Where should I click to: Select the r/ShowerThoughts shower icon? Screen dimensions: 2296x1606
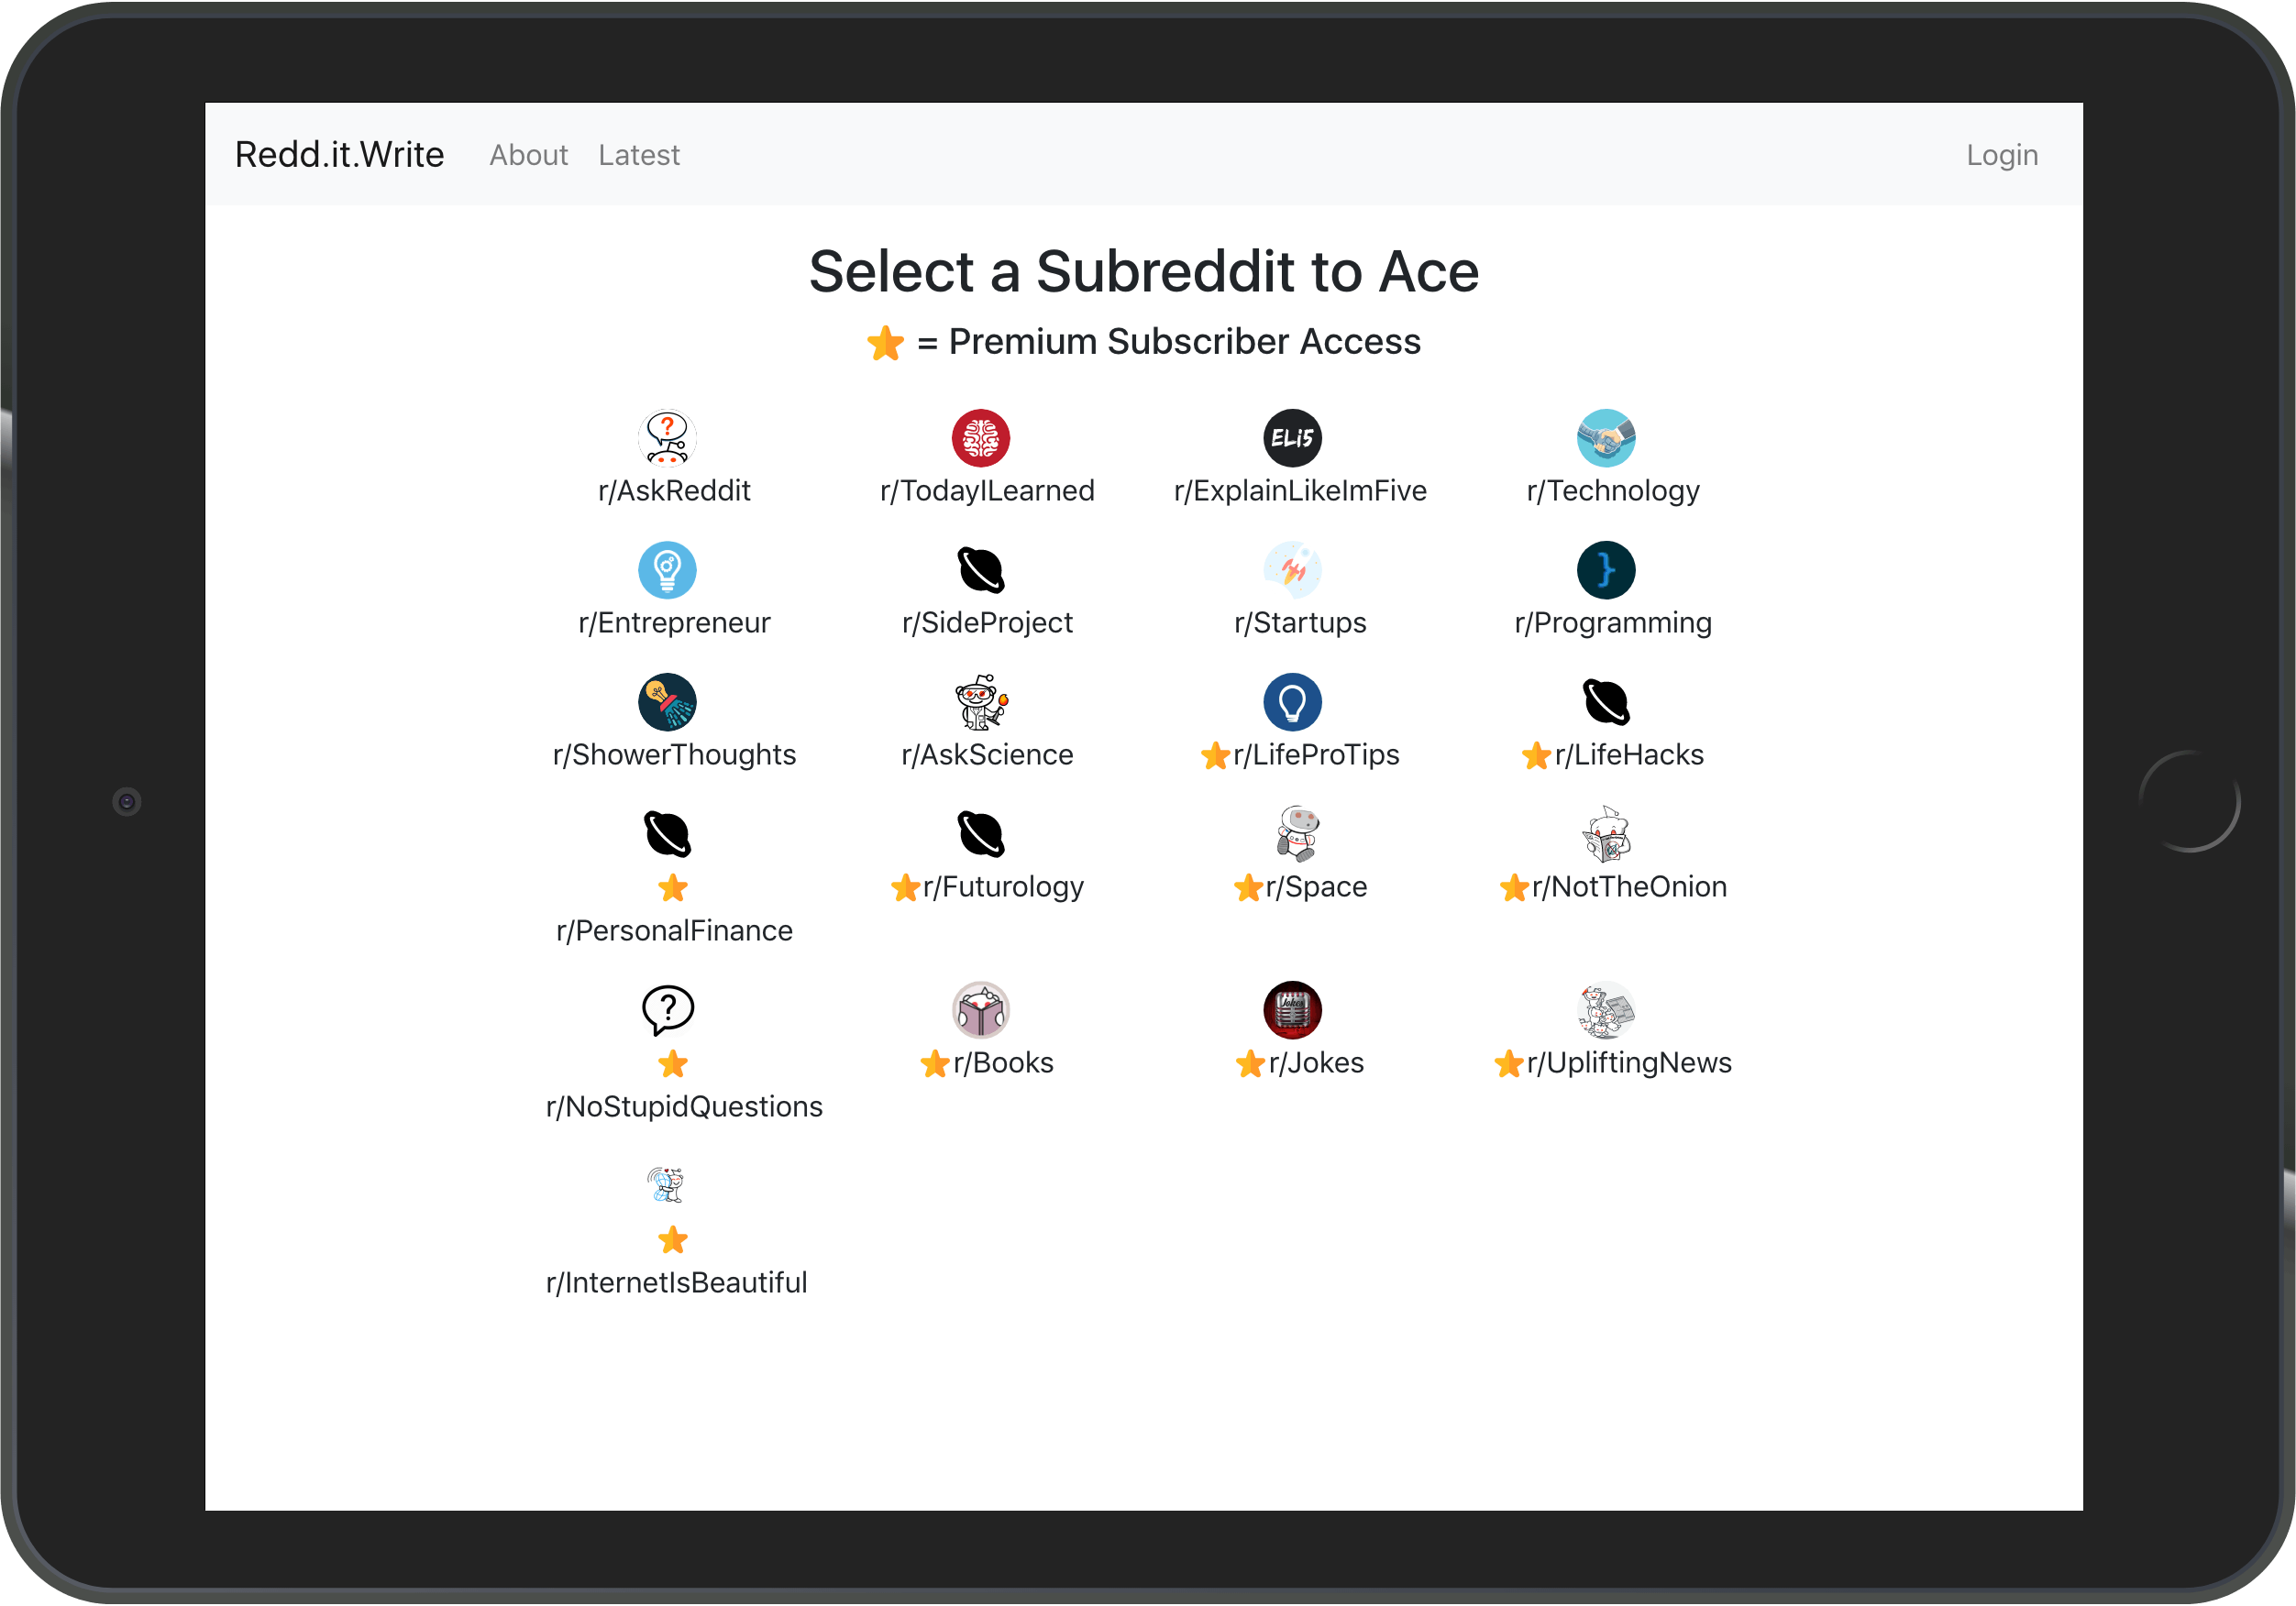click(x=667, y=702)
